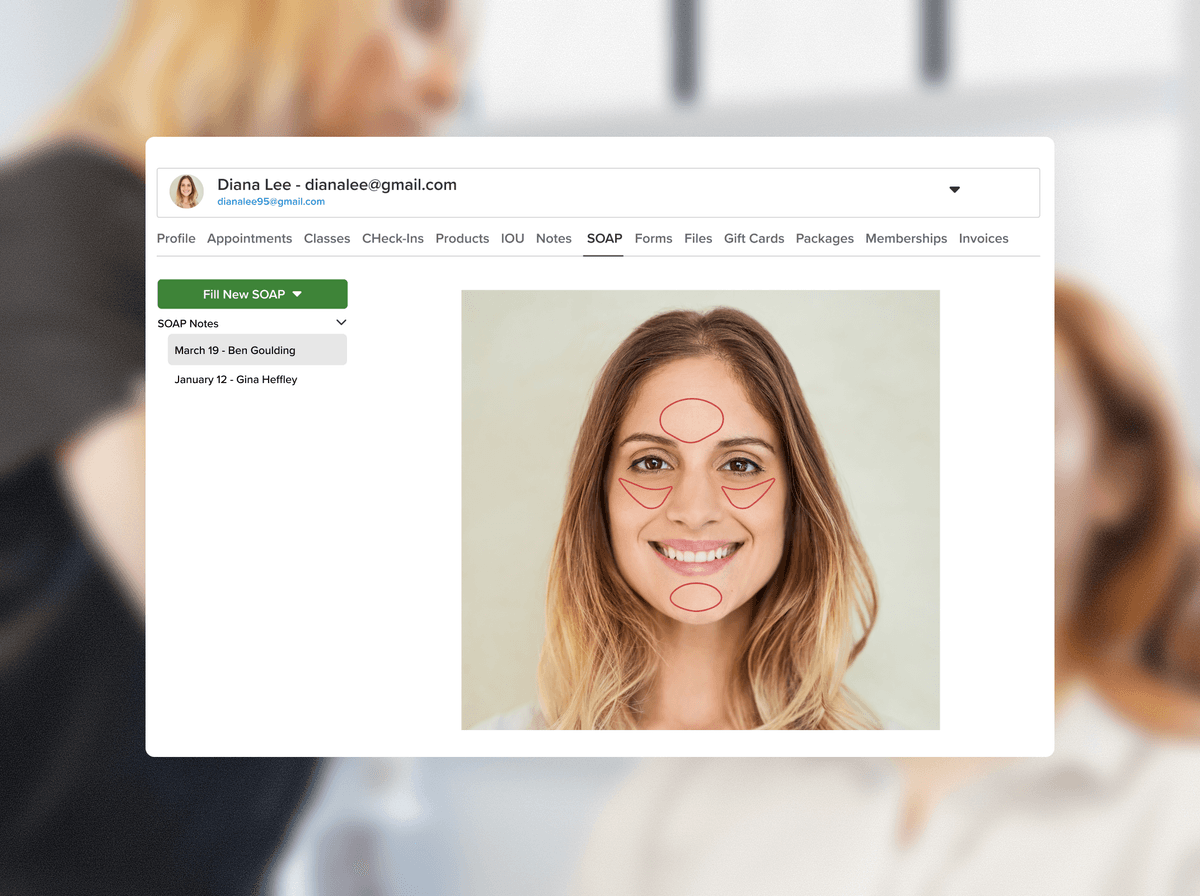
Task: Switch to the IOU tab
Action: pos(512,239)
